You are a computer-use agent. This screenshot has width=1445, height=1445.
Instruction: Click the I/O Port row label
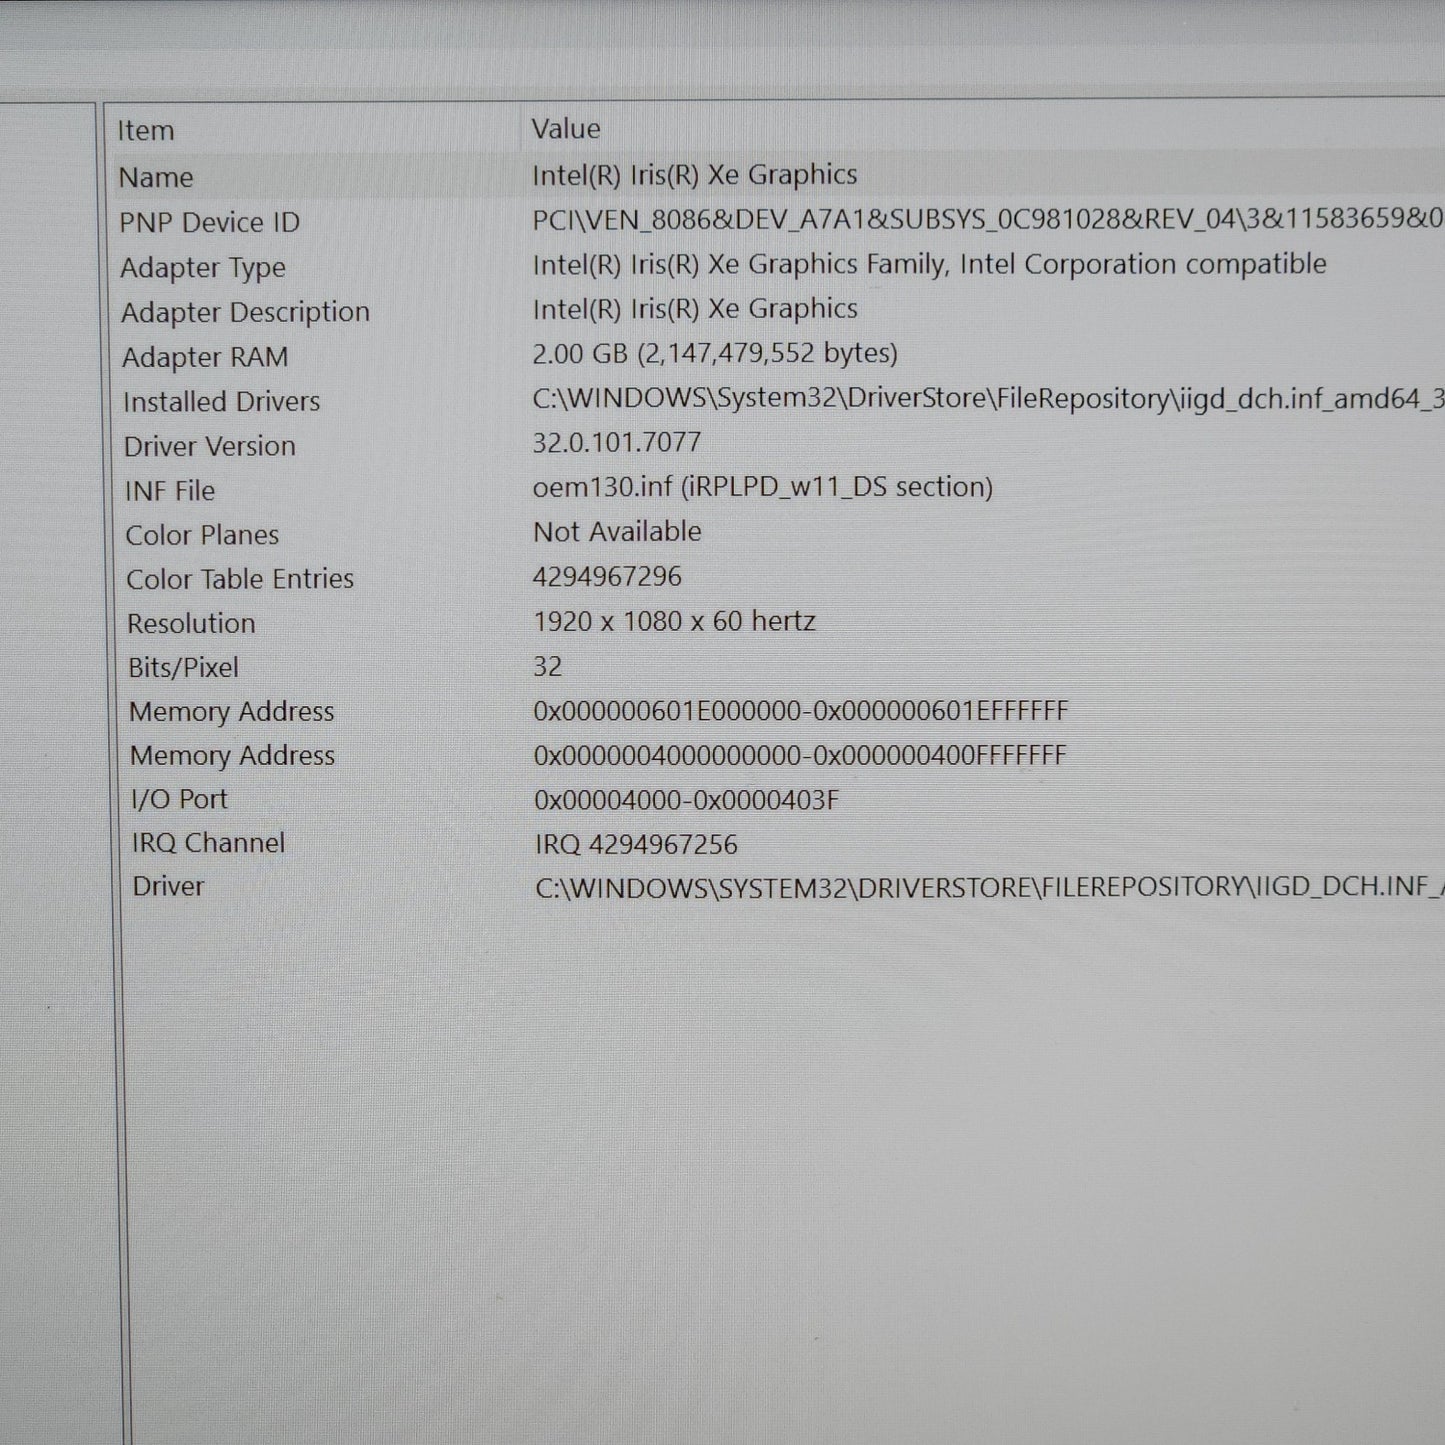tap(179, 799)
